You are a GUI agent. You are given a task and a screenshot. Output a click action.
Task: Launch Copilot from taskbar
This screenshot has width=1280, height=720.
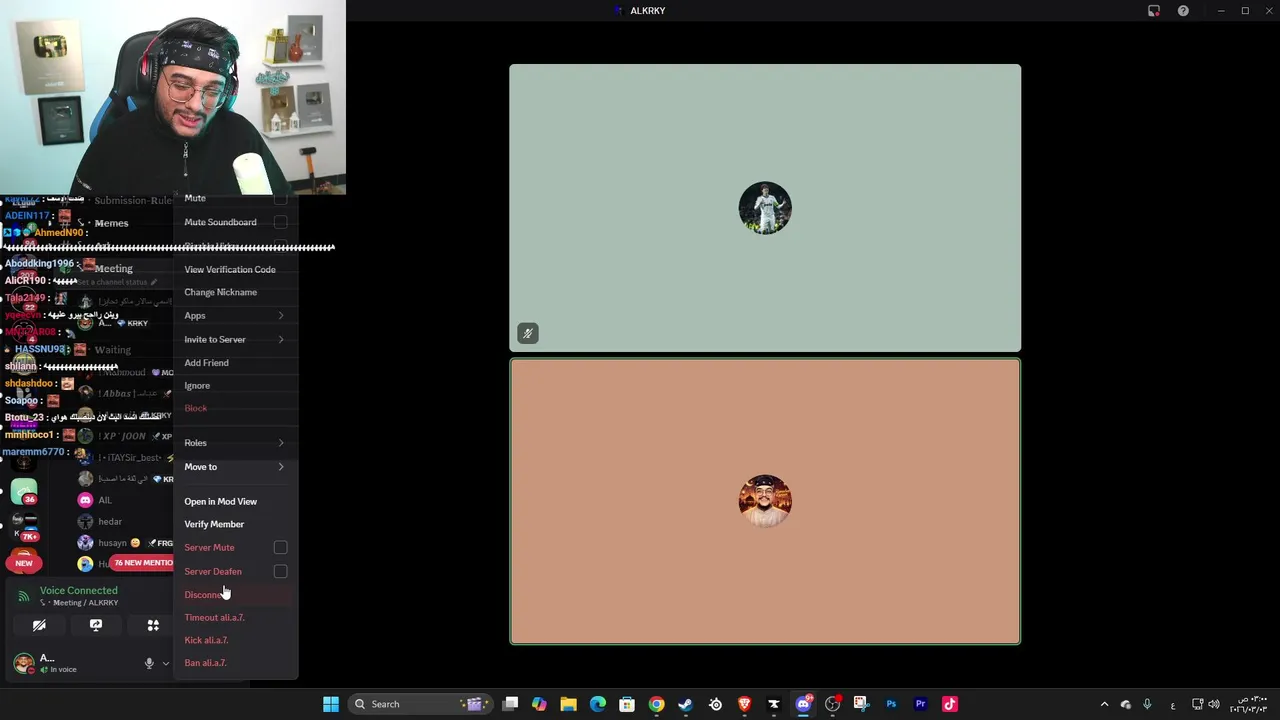[x=539, y=704]
